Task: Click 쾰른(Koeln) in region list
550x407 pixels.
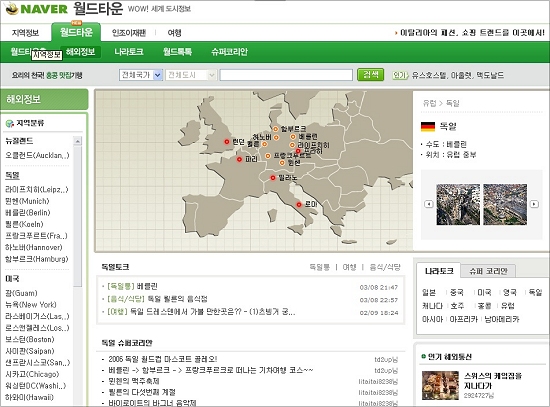Action: coord(24,224)
